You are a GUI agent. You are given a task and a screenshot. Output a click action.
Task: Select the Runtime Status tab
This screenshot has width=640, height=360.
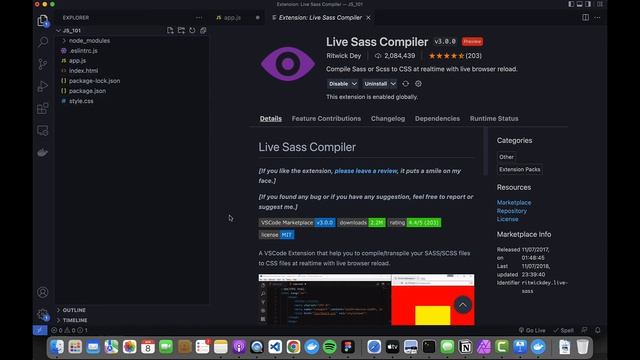click(x=494, y=118)
